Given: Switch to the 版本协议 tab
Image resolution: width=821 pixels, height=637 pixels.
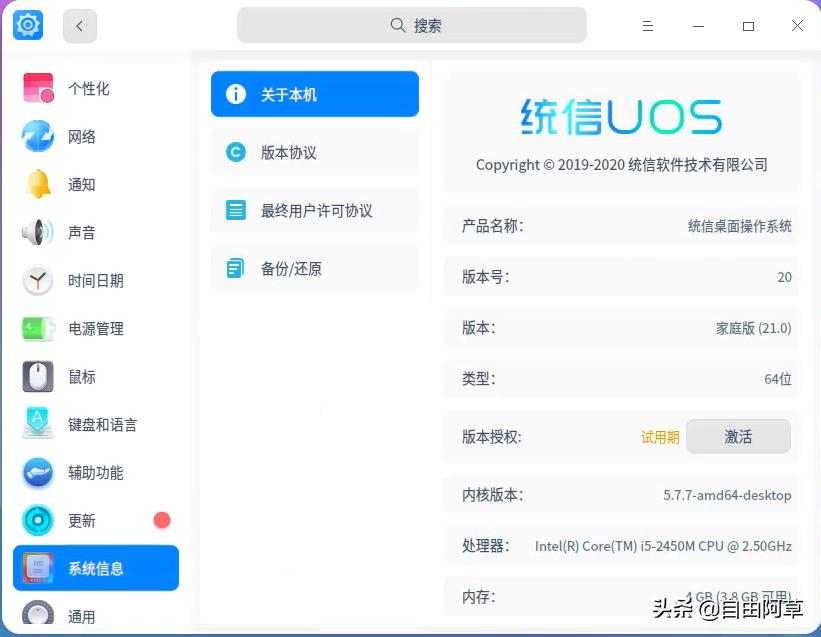Looking at the screenshot, I should pyautogui.click(x=314, y=152).
